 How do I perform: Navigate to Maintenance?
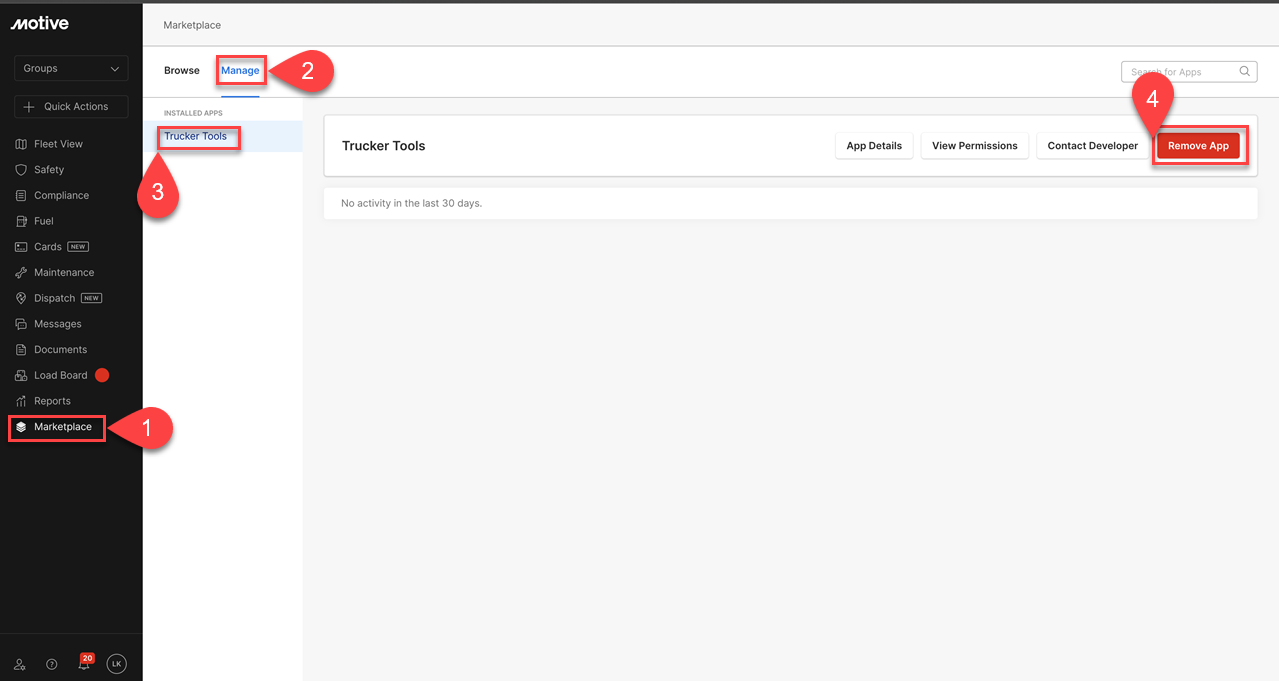coord(64,273)
